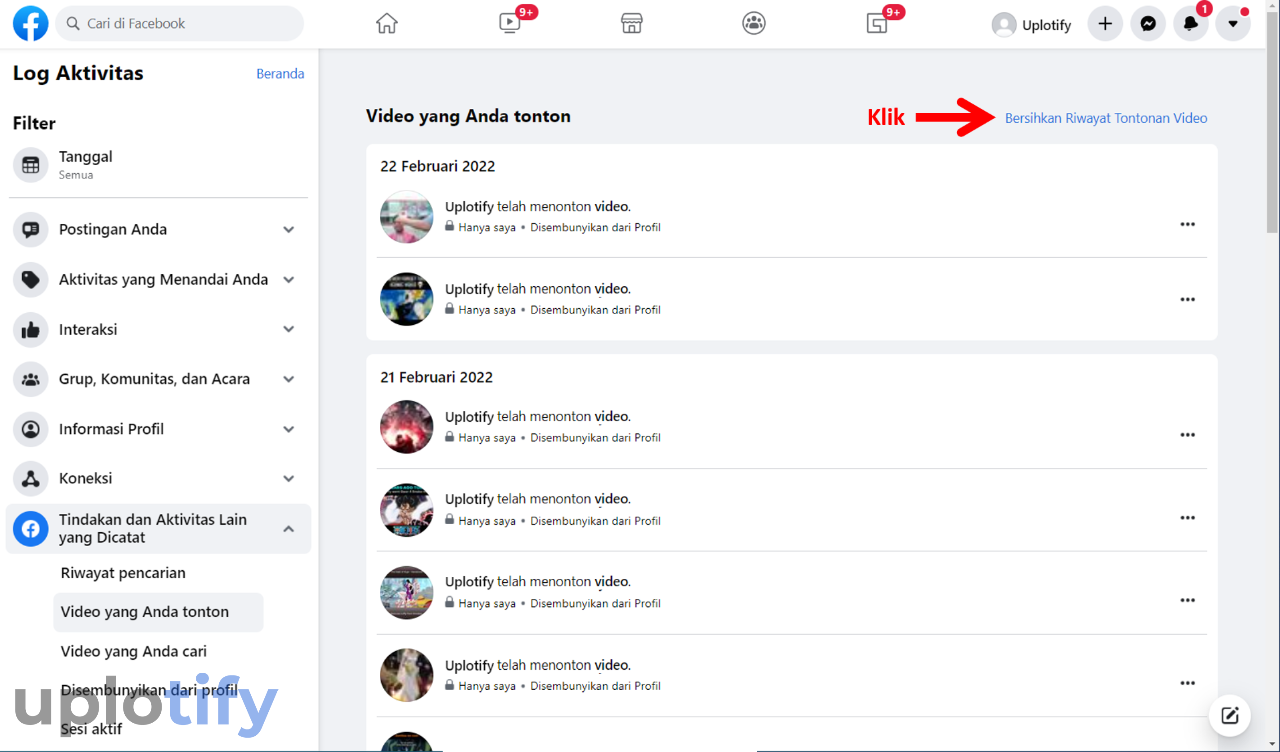Open options for fourth 21 Februari video
The height and width of the screenshot is (752, 1280).
click(1188, 683)
